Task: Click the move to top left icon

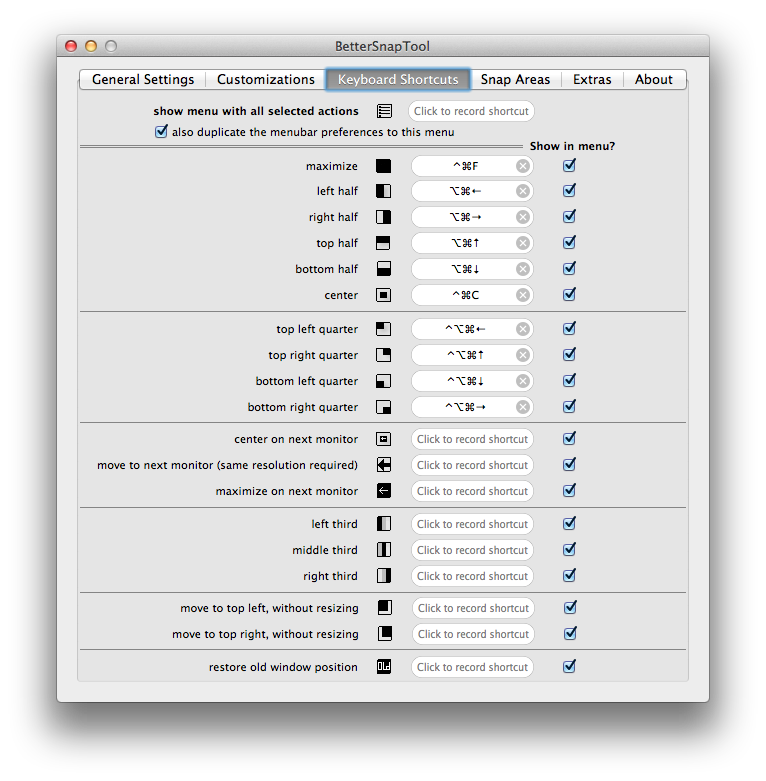Action: tap(384, 608)
